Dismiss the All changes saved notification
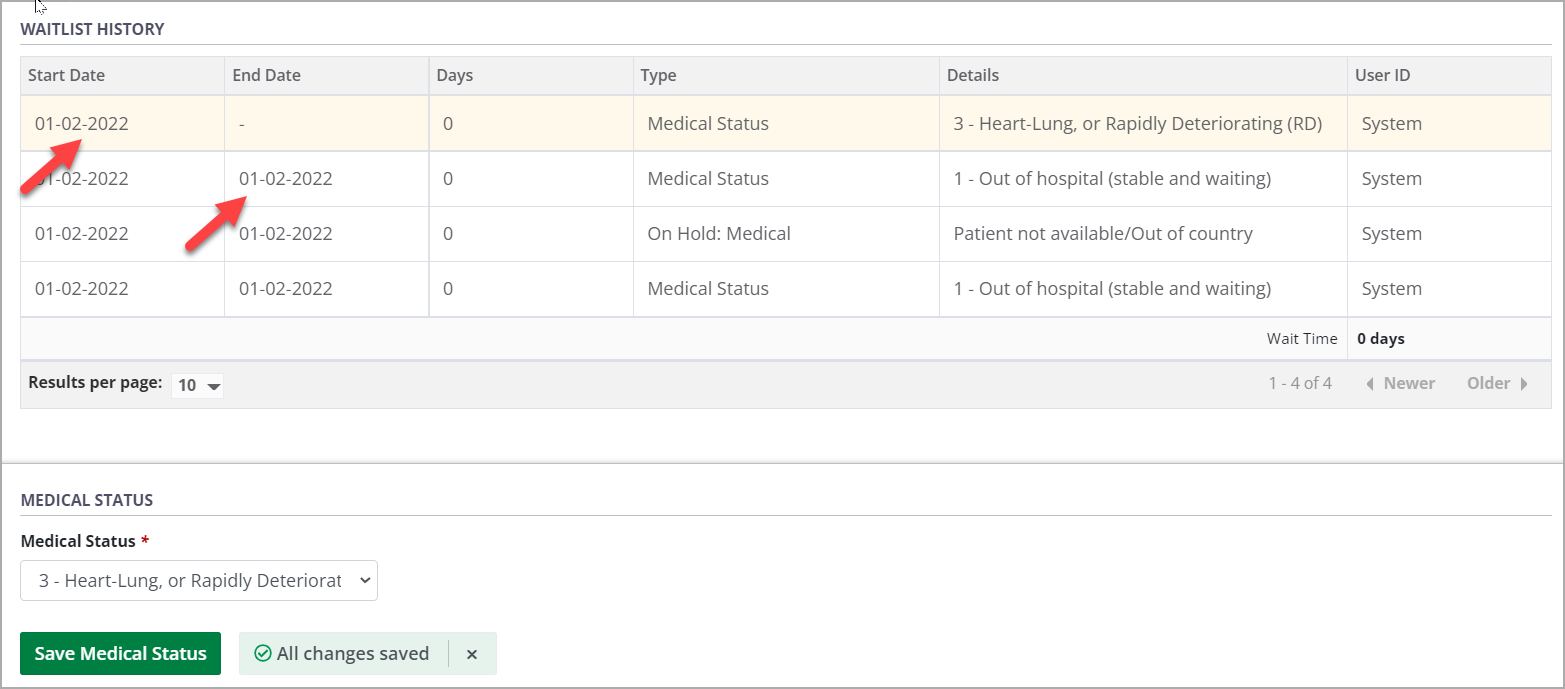1565x689 pixels. point(472,654)
